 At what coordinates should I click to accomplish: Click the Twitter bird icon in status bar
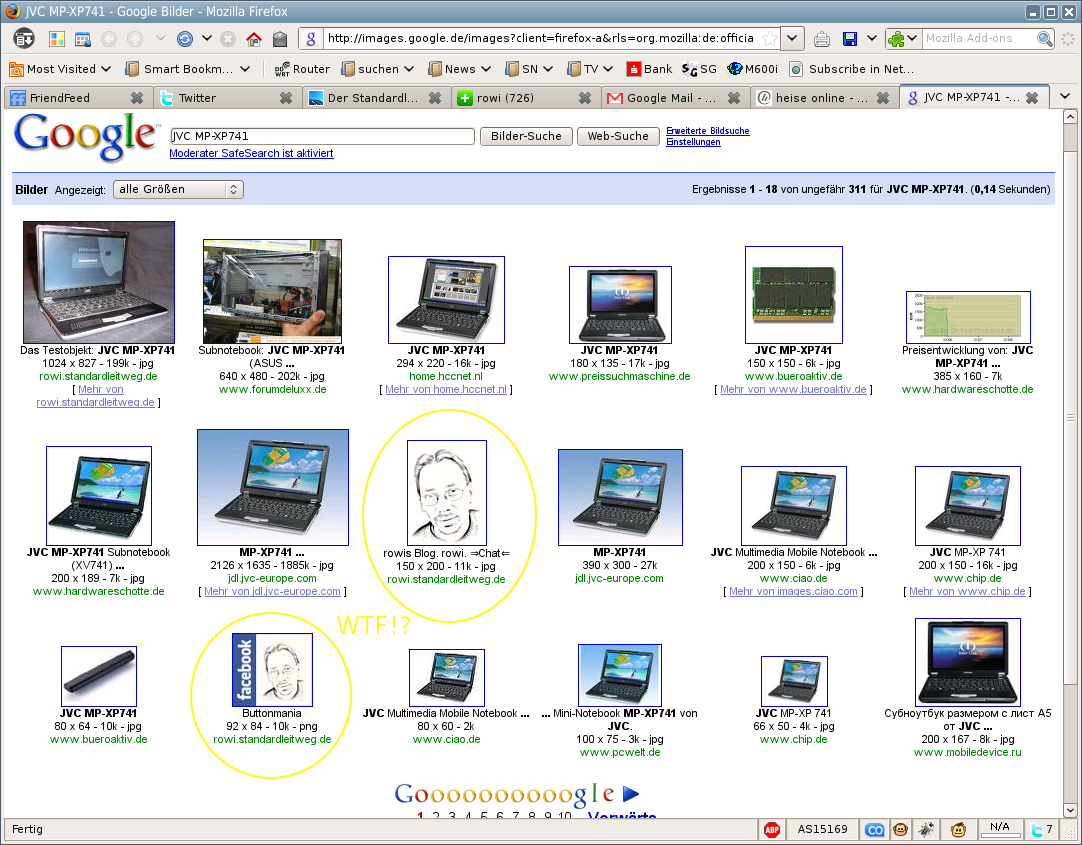[1038, 829]
